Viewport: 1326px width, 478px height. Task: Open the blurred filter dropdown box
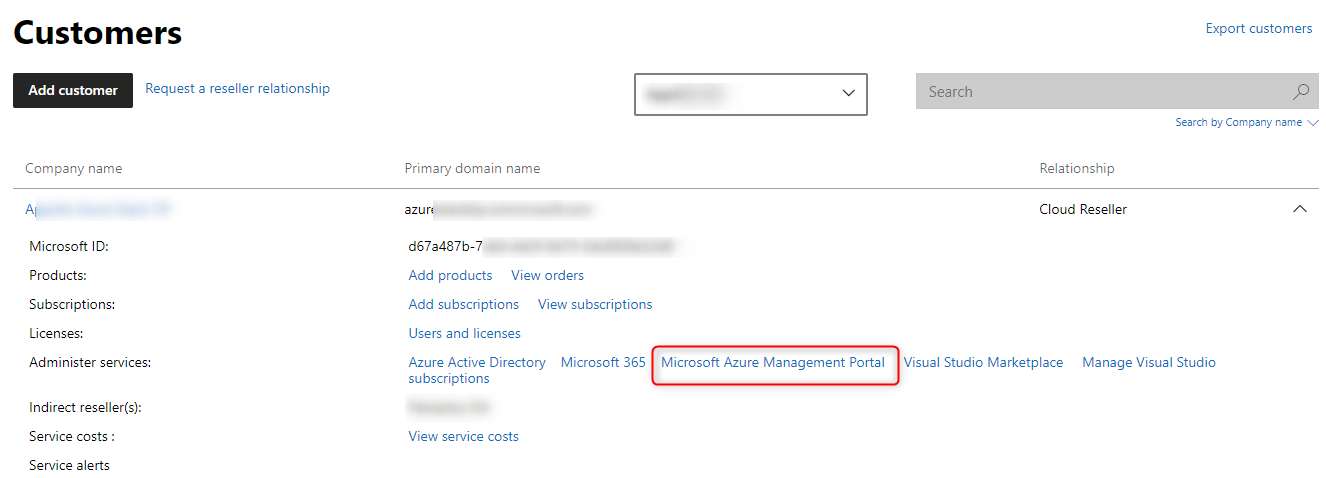751,93
